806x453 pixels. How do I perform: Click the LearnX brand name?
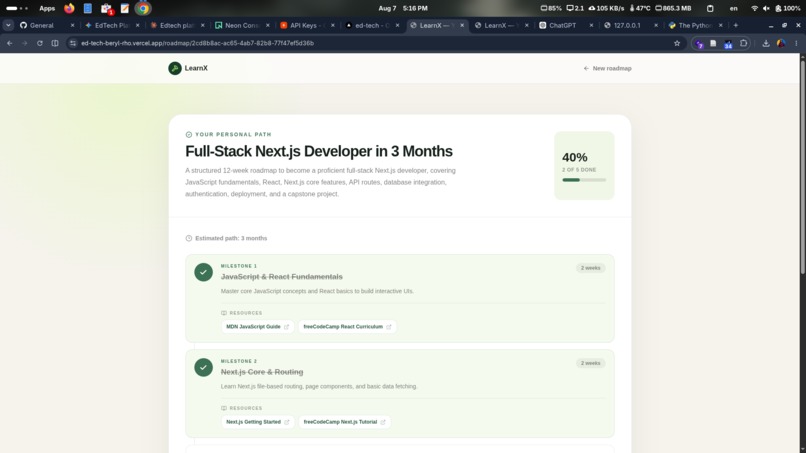[196, 68]
